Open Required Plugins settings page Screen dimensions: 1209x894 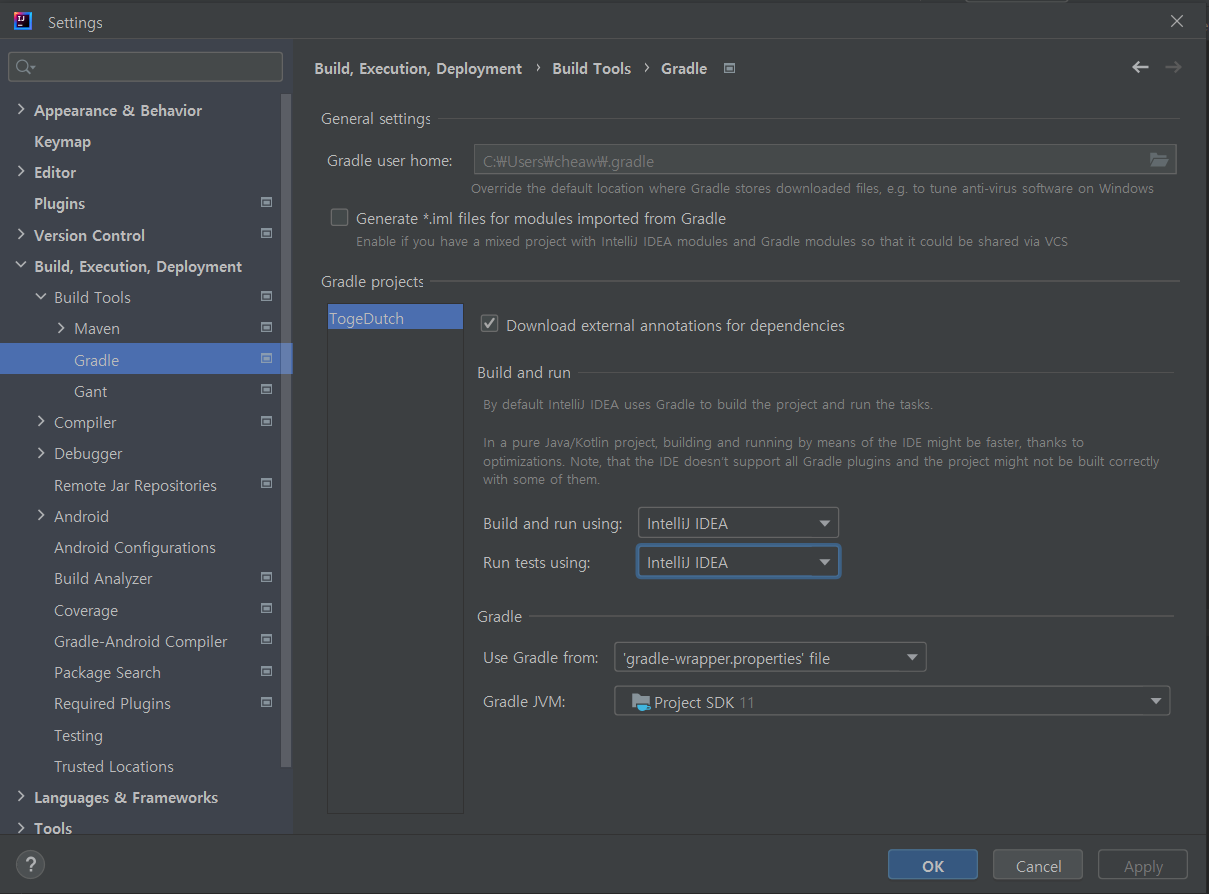[112, 703]
